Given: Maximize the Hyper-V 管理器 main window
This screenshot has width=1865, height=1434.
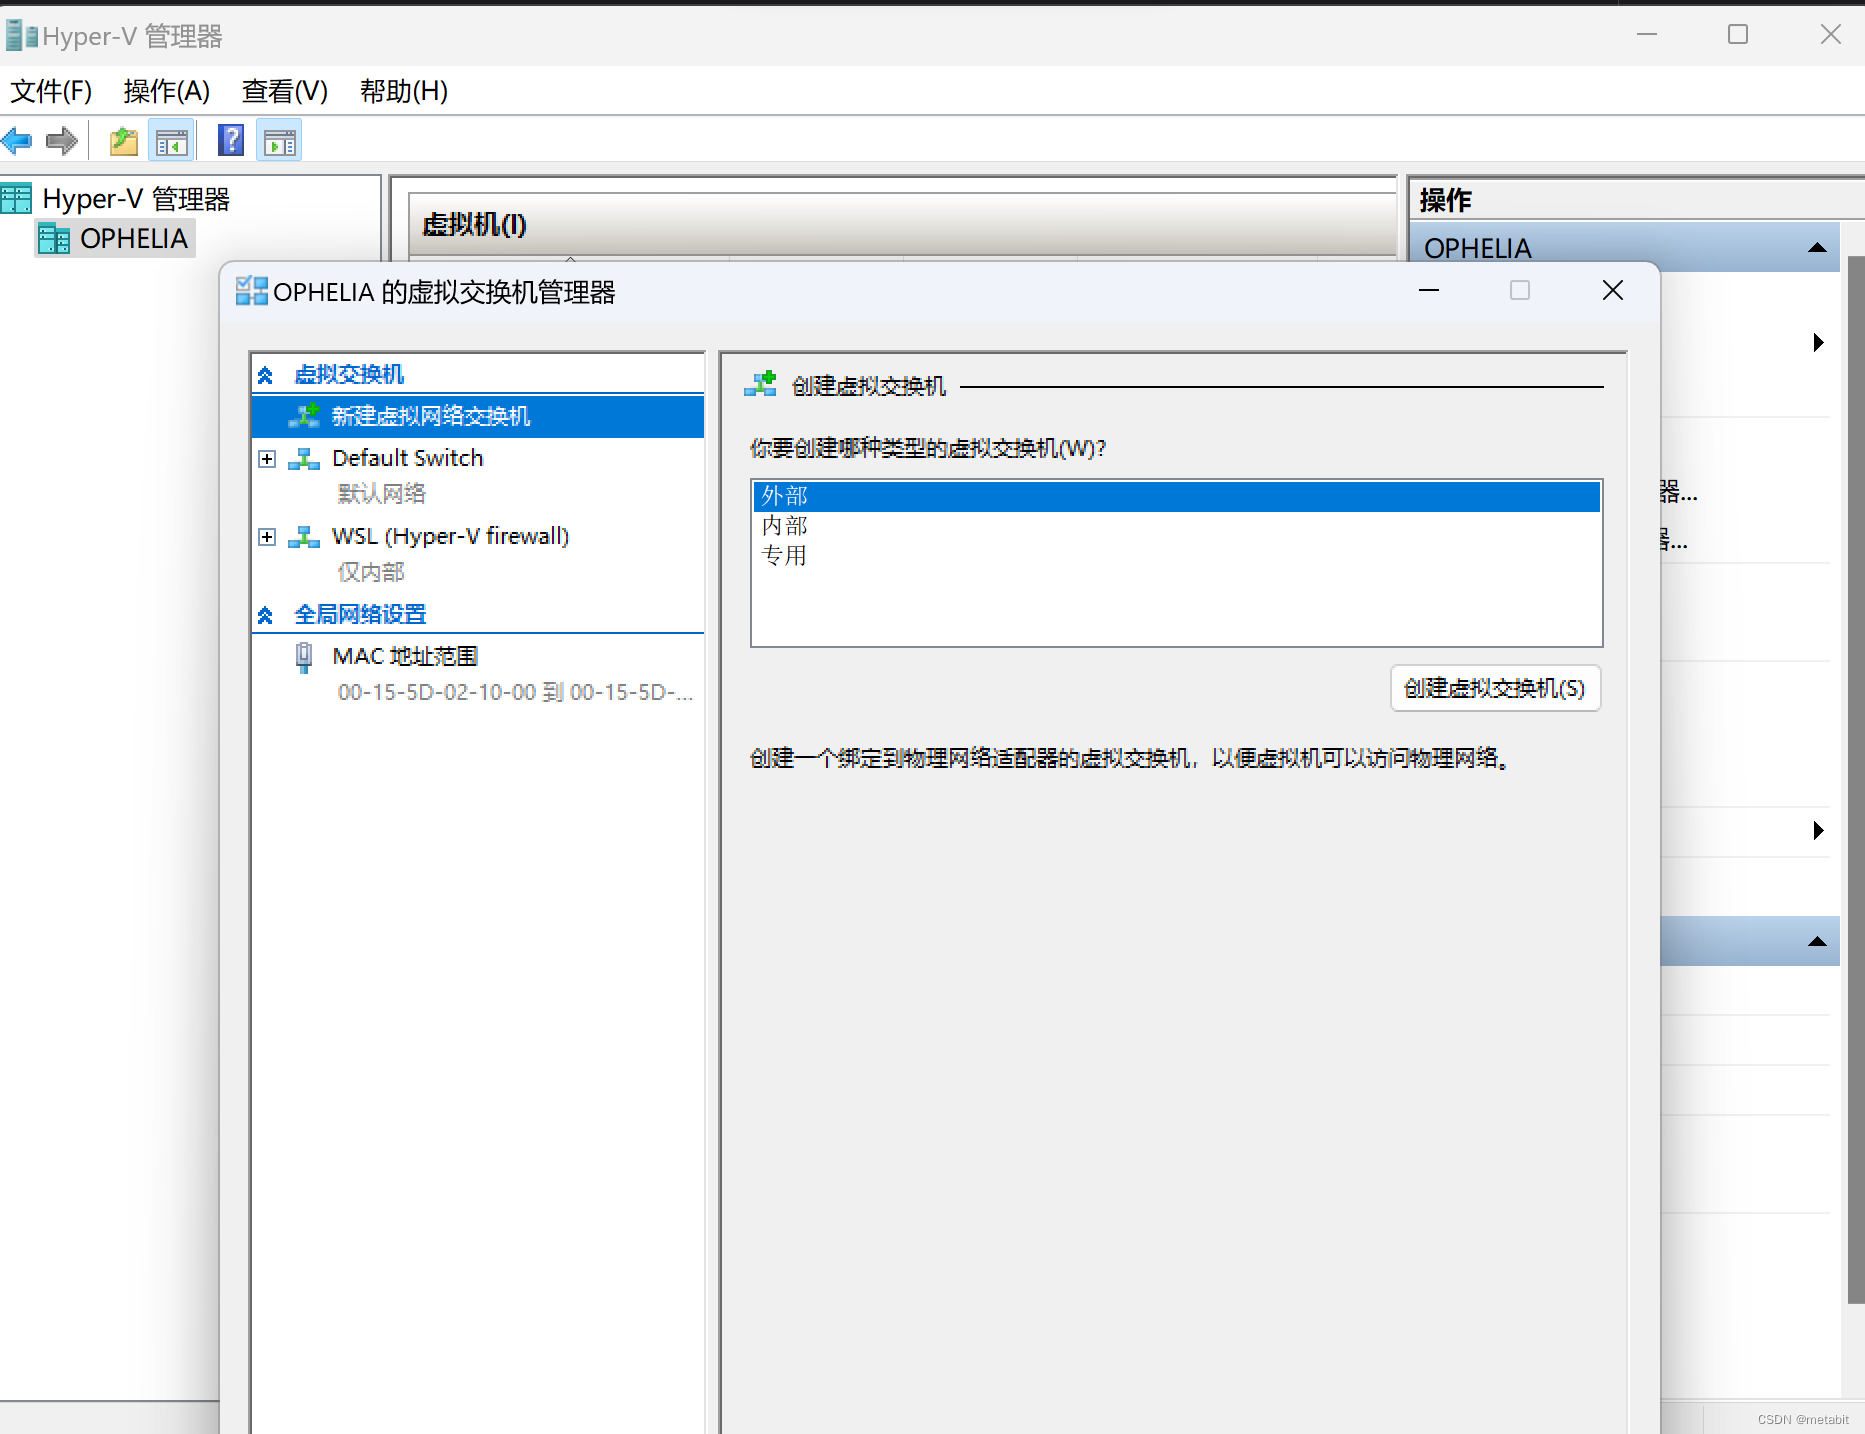Looking at the screenshot, I should 1738,35.
